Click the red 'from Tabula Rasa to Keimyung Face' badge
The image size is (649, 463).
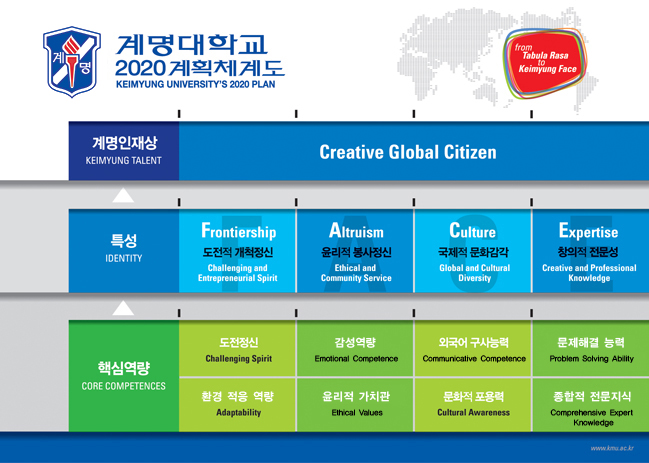545,63
